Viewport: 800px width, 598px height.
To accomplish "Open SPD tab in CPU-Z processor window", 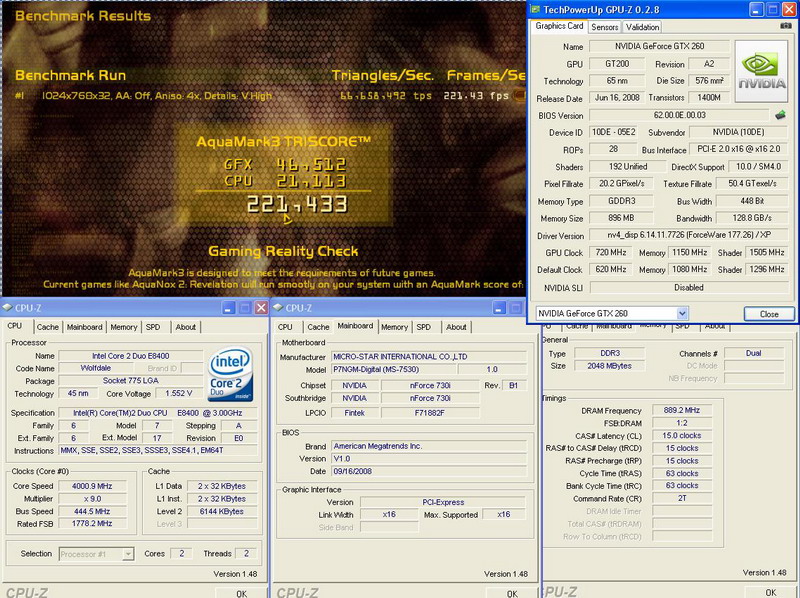I will [x=153, y=327].
